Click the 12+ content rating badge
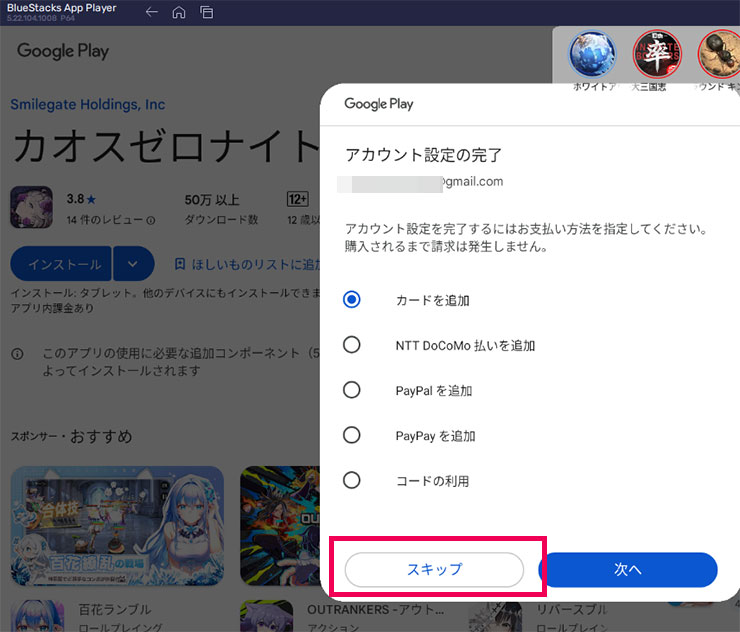 pos(297,199)
